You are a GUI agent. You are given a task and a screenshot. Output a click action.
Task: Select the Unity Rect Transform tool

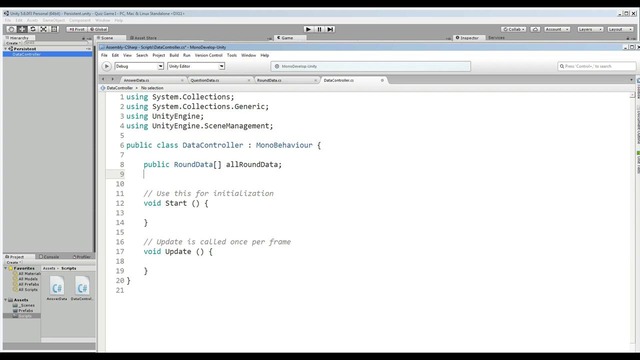[x=54, y=29]
